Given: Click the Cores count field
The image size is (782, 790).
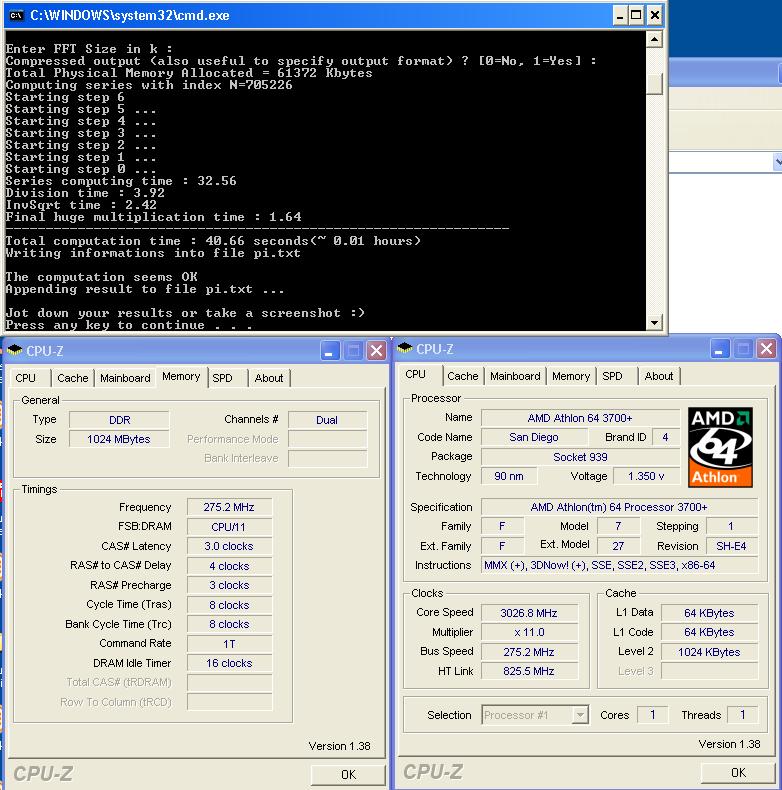Looking at the screenshot, I should (x=653, y=715).
